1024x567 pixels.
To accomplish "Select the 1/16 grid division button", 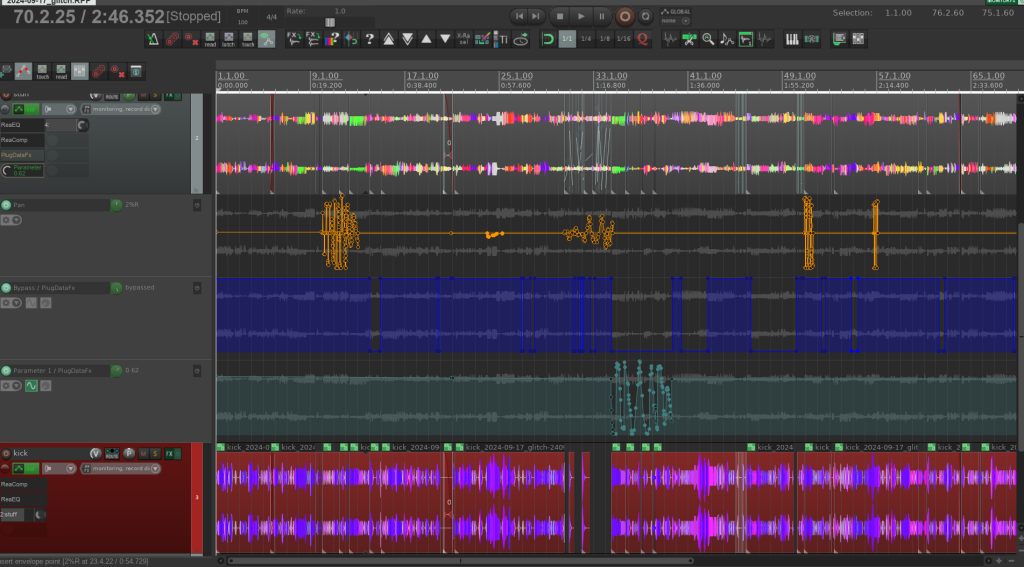I will tap(623, 39).
